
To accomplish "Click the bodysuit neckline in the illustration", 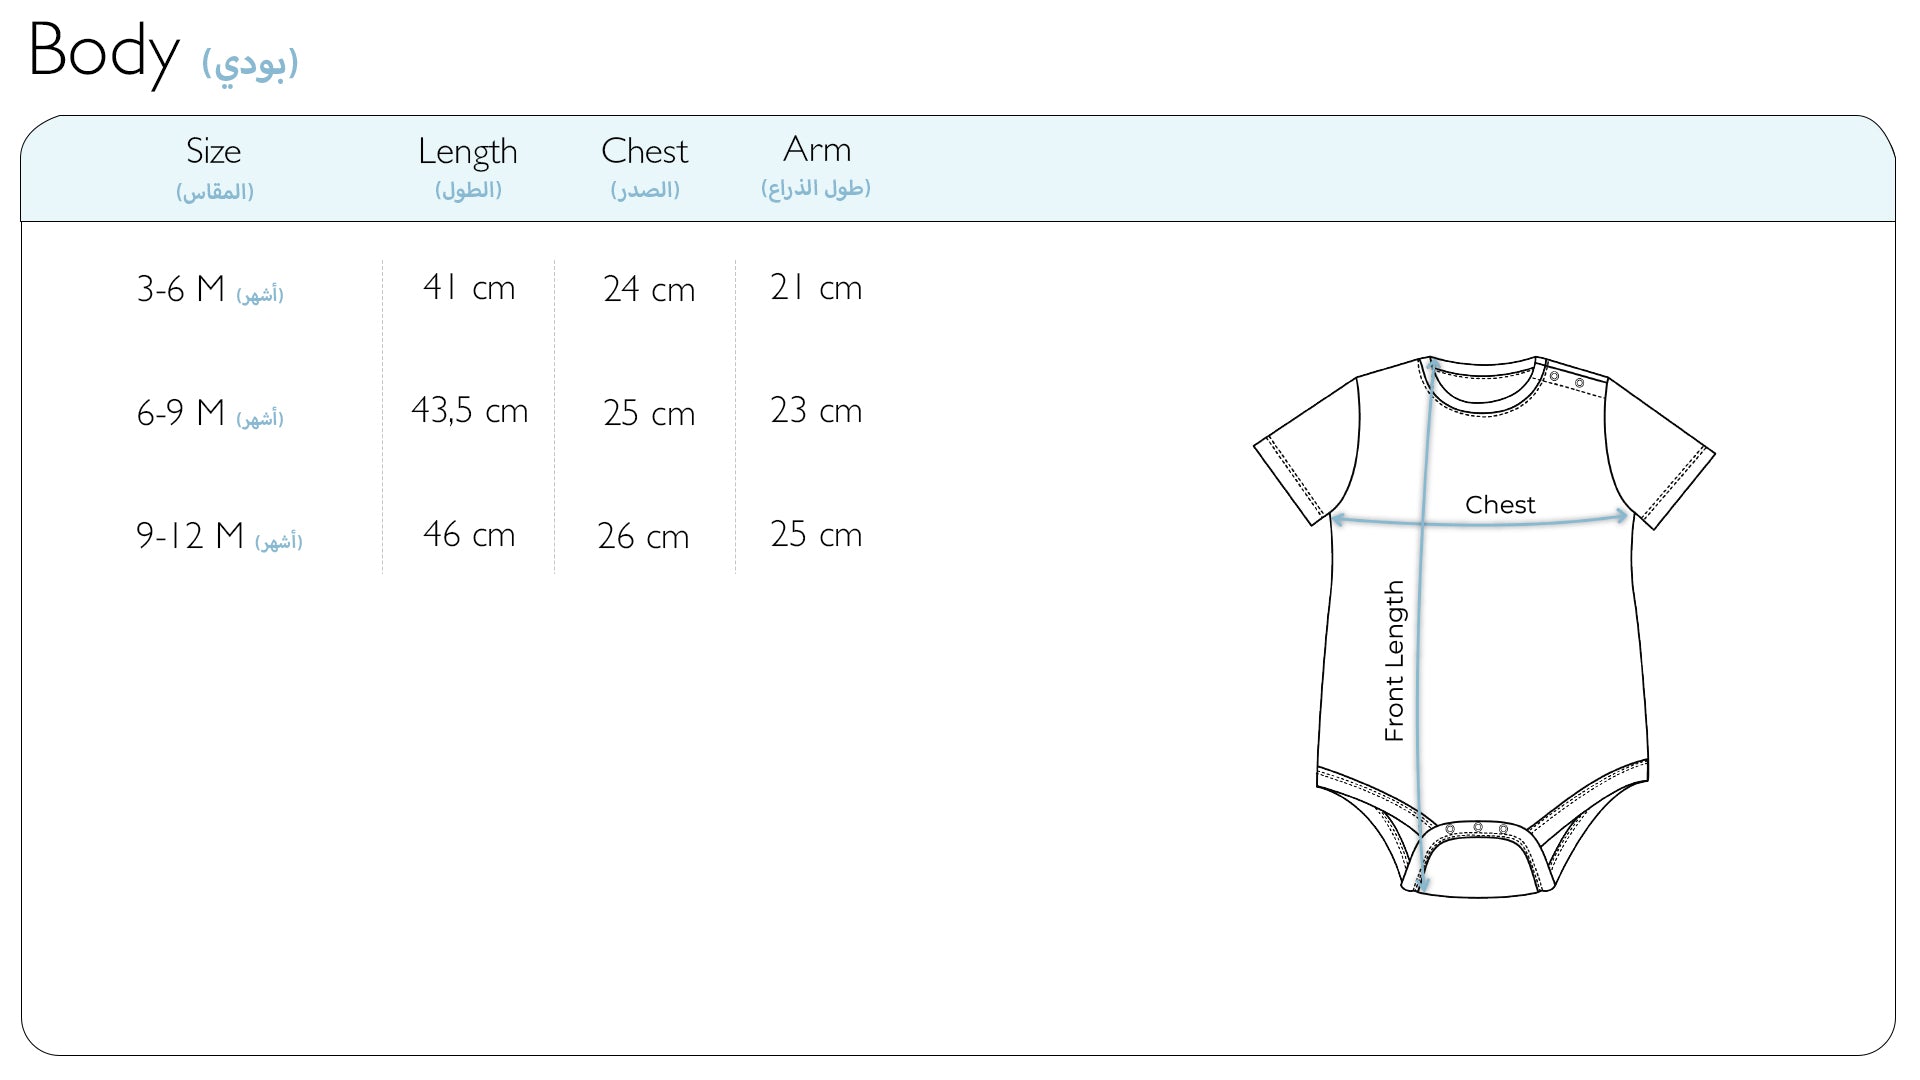I will 1481,388.
